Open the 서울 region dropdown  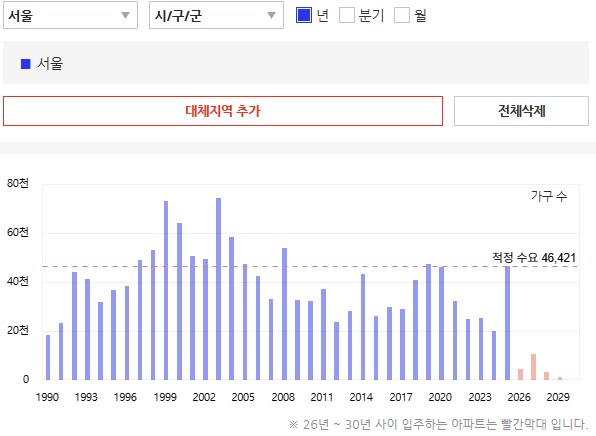pyautogui.click(x=70, y=15)
